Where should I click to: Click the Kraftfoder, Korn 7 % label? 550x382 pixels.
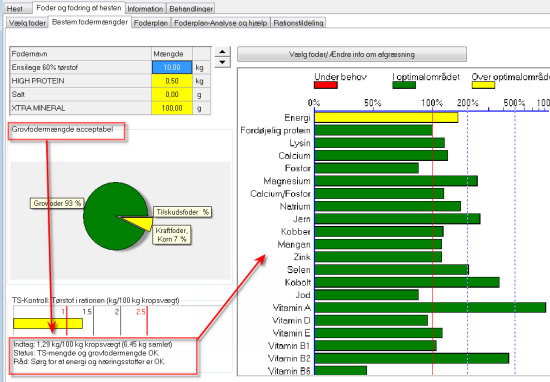pos(172,235)
